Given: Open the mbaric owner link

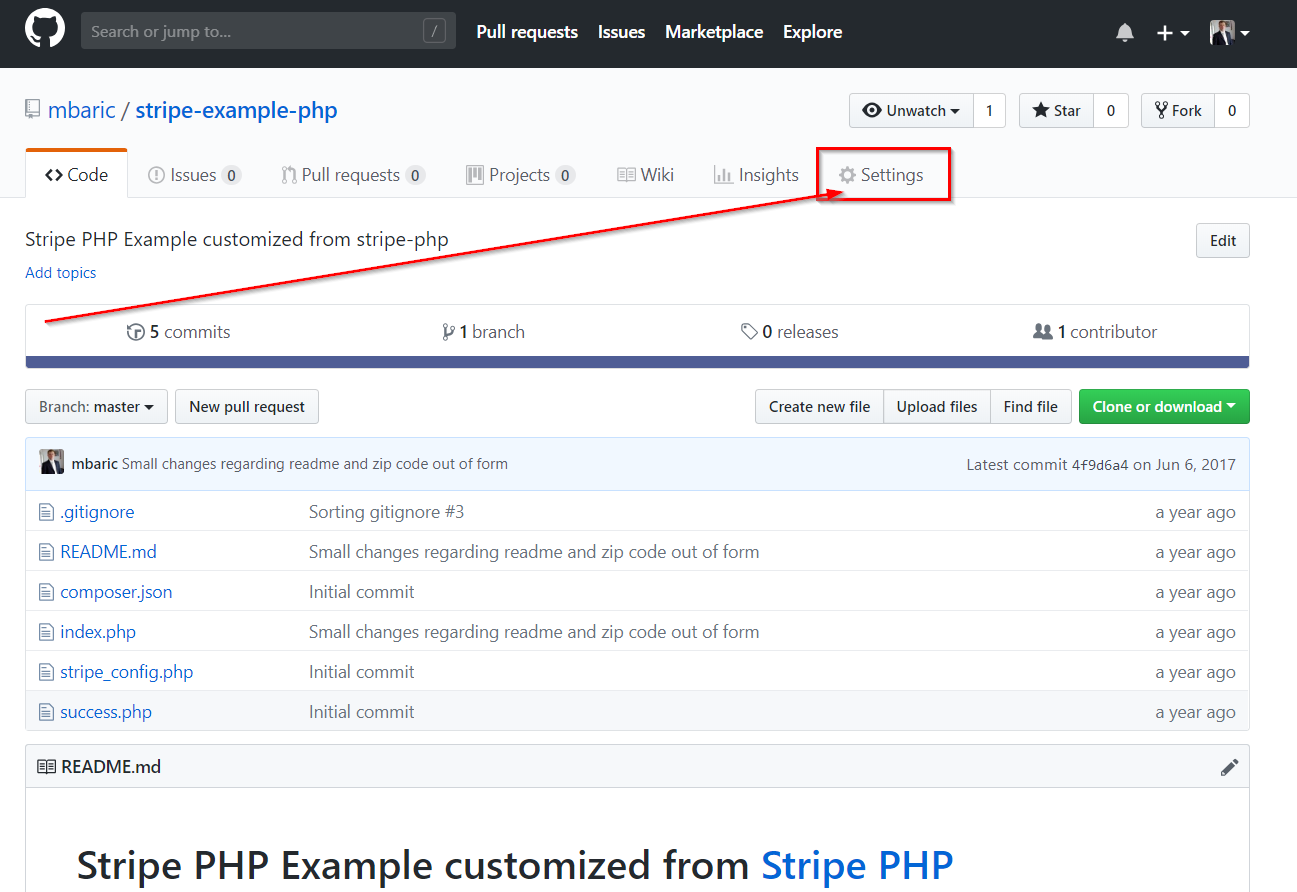Looking at the screenshot, I should tap(82, 110).
